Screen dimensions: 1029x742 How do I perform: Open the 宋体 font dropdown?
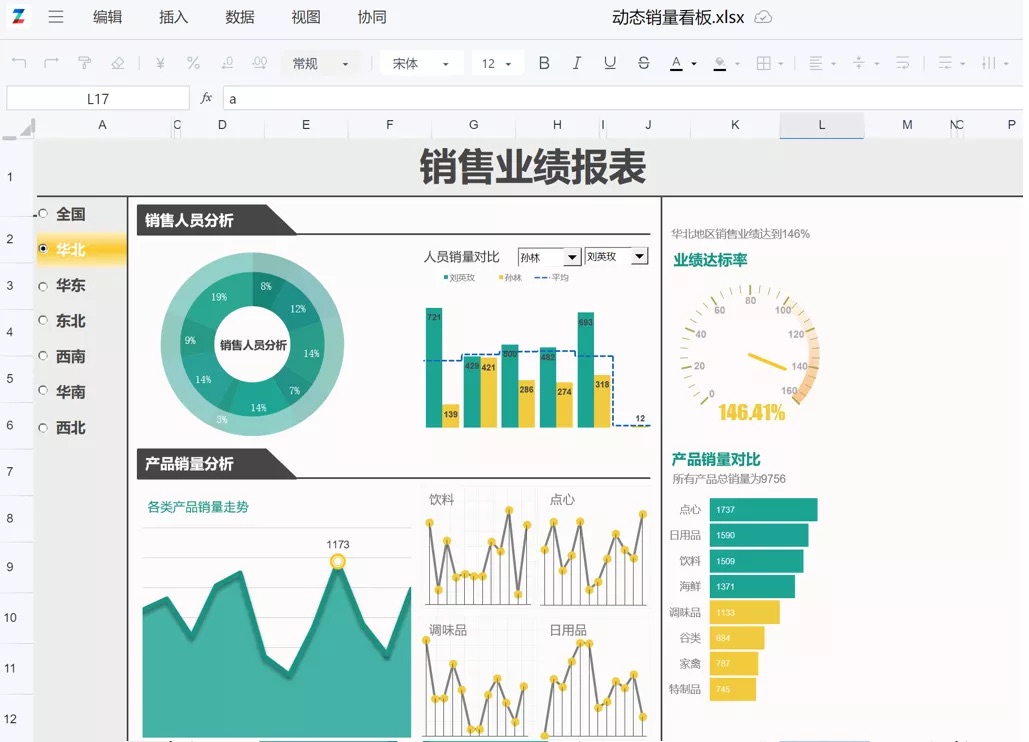tap(421, 64)
